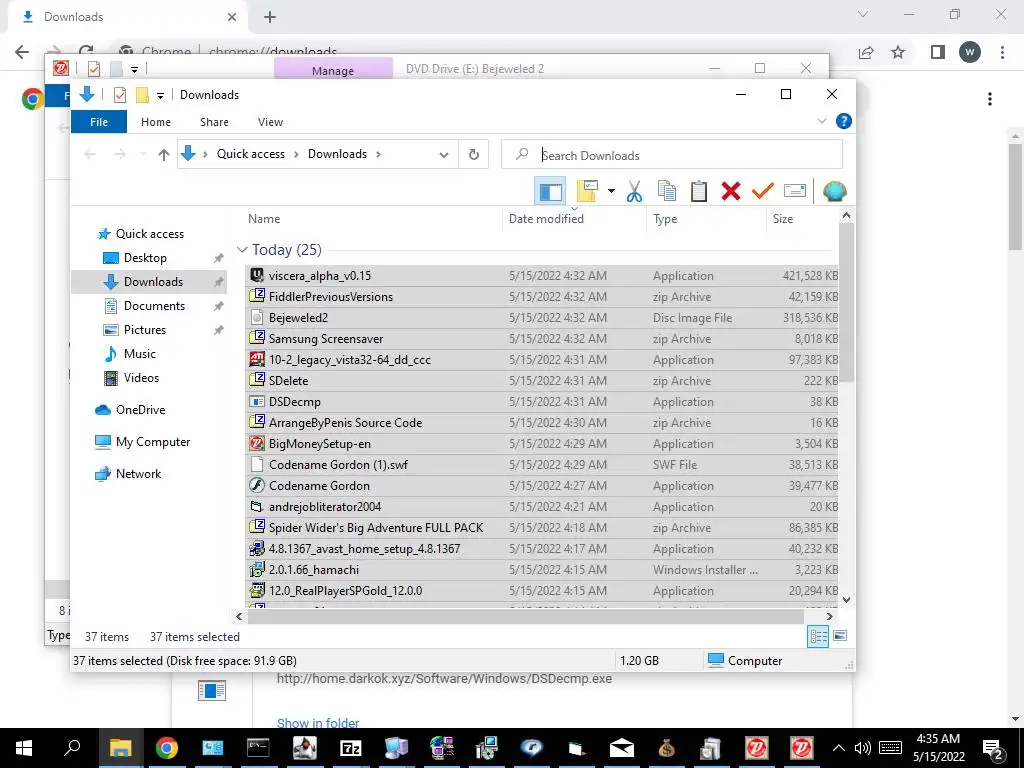
Task: Select the Samsung Screensaver zip file
Action: tap(542, 338)
